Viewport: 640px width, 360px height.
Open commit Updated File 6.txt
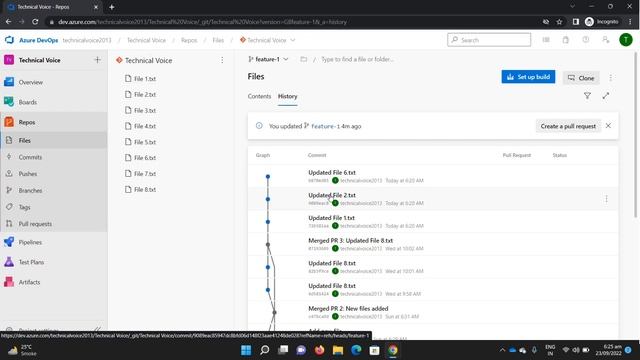tap(332, 173)
